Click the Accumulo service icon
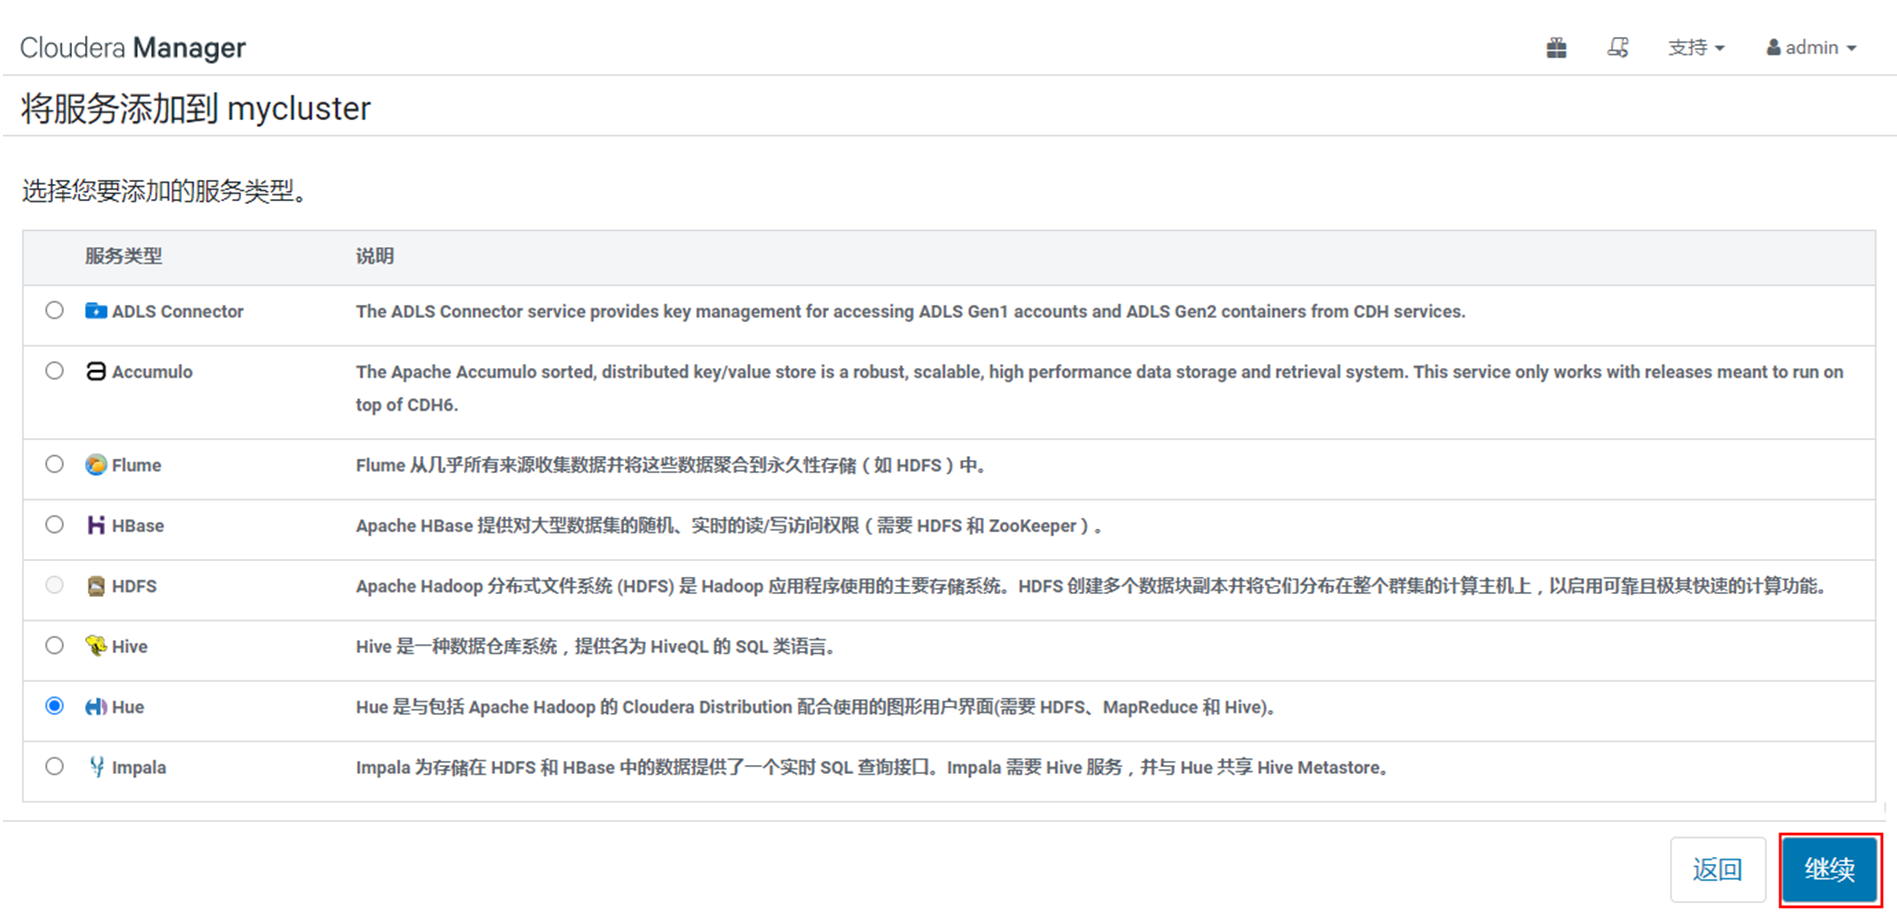The image size is (1897, 919). pyautogui.click(x=96, y=371)
